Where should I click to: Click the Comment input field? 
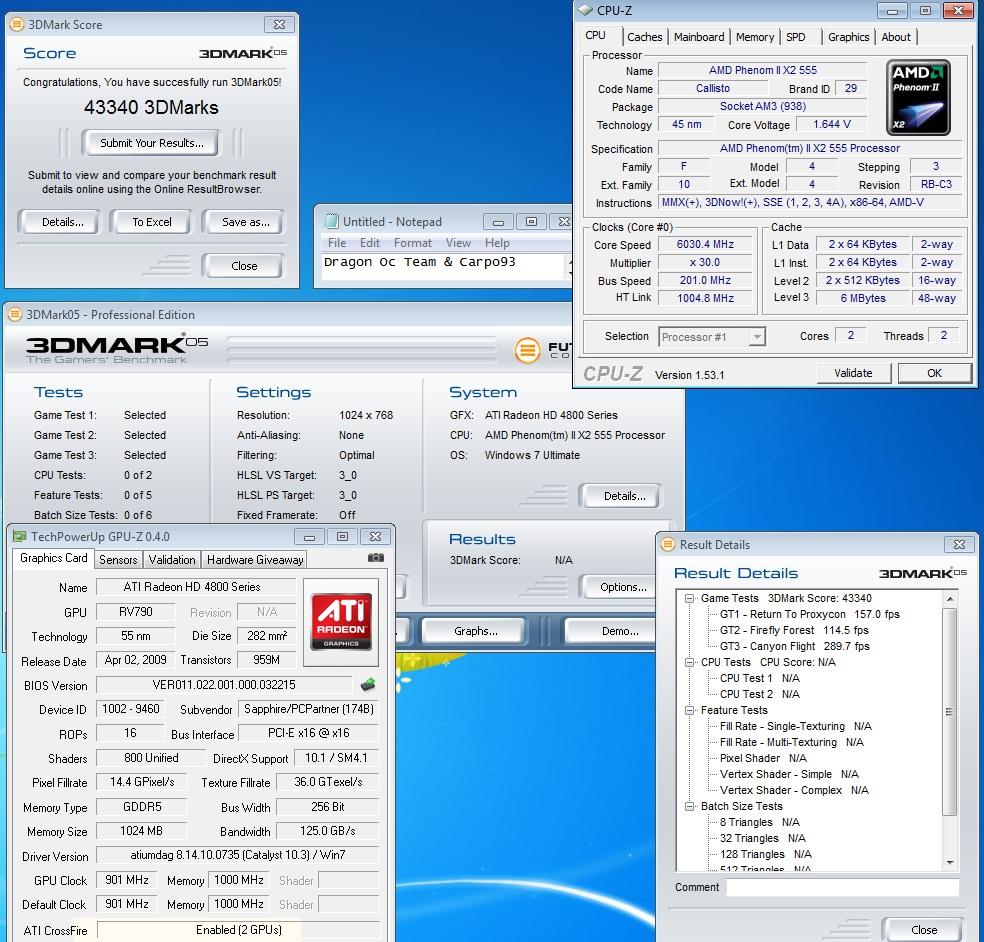842,887
